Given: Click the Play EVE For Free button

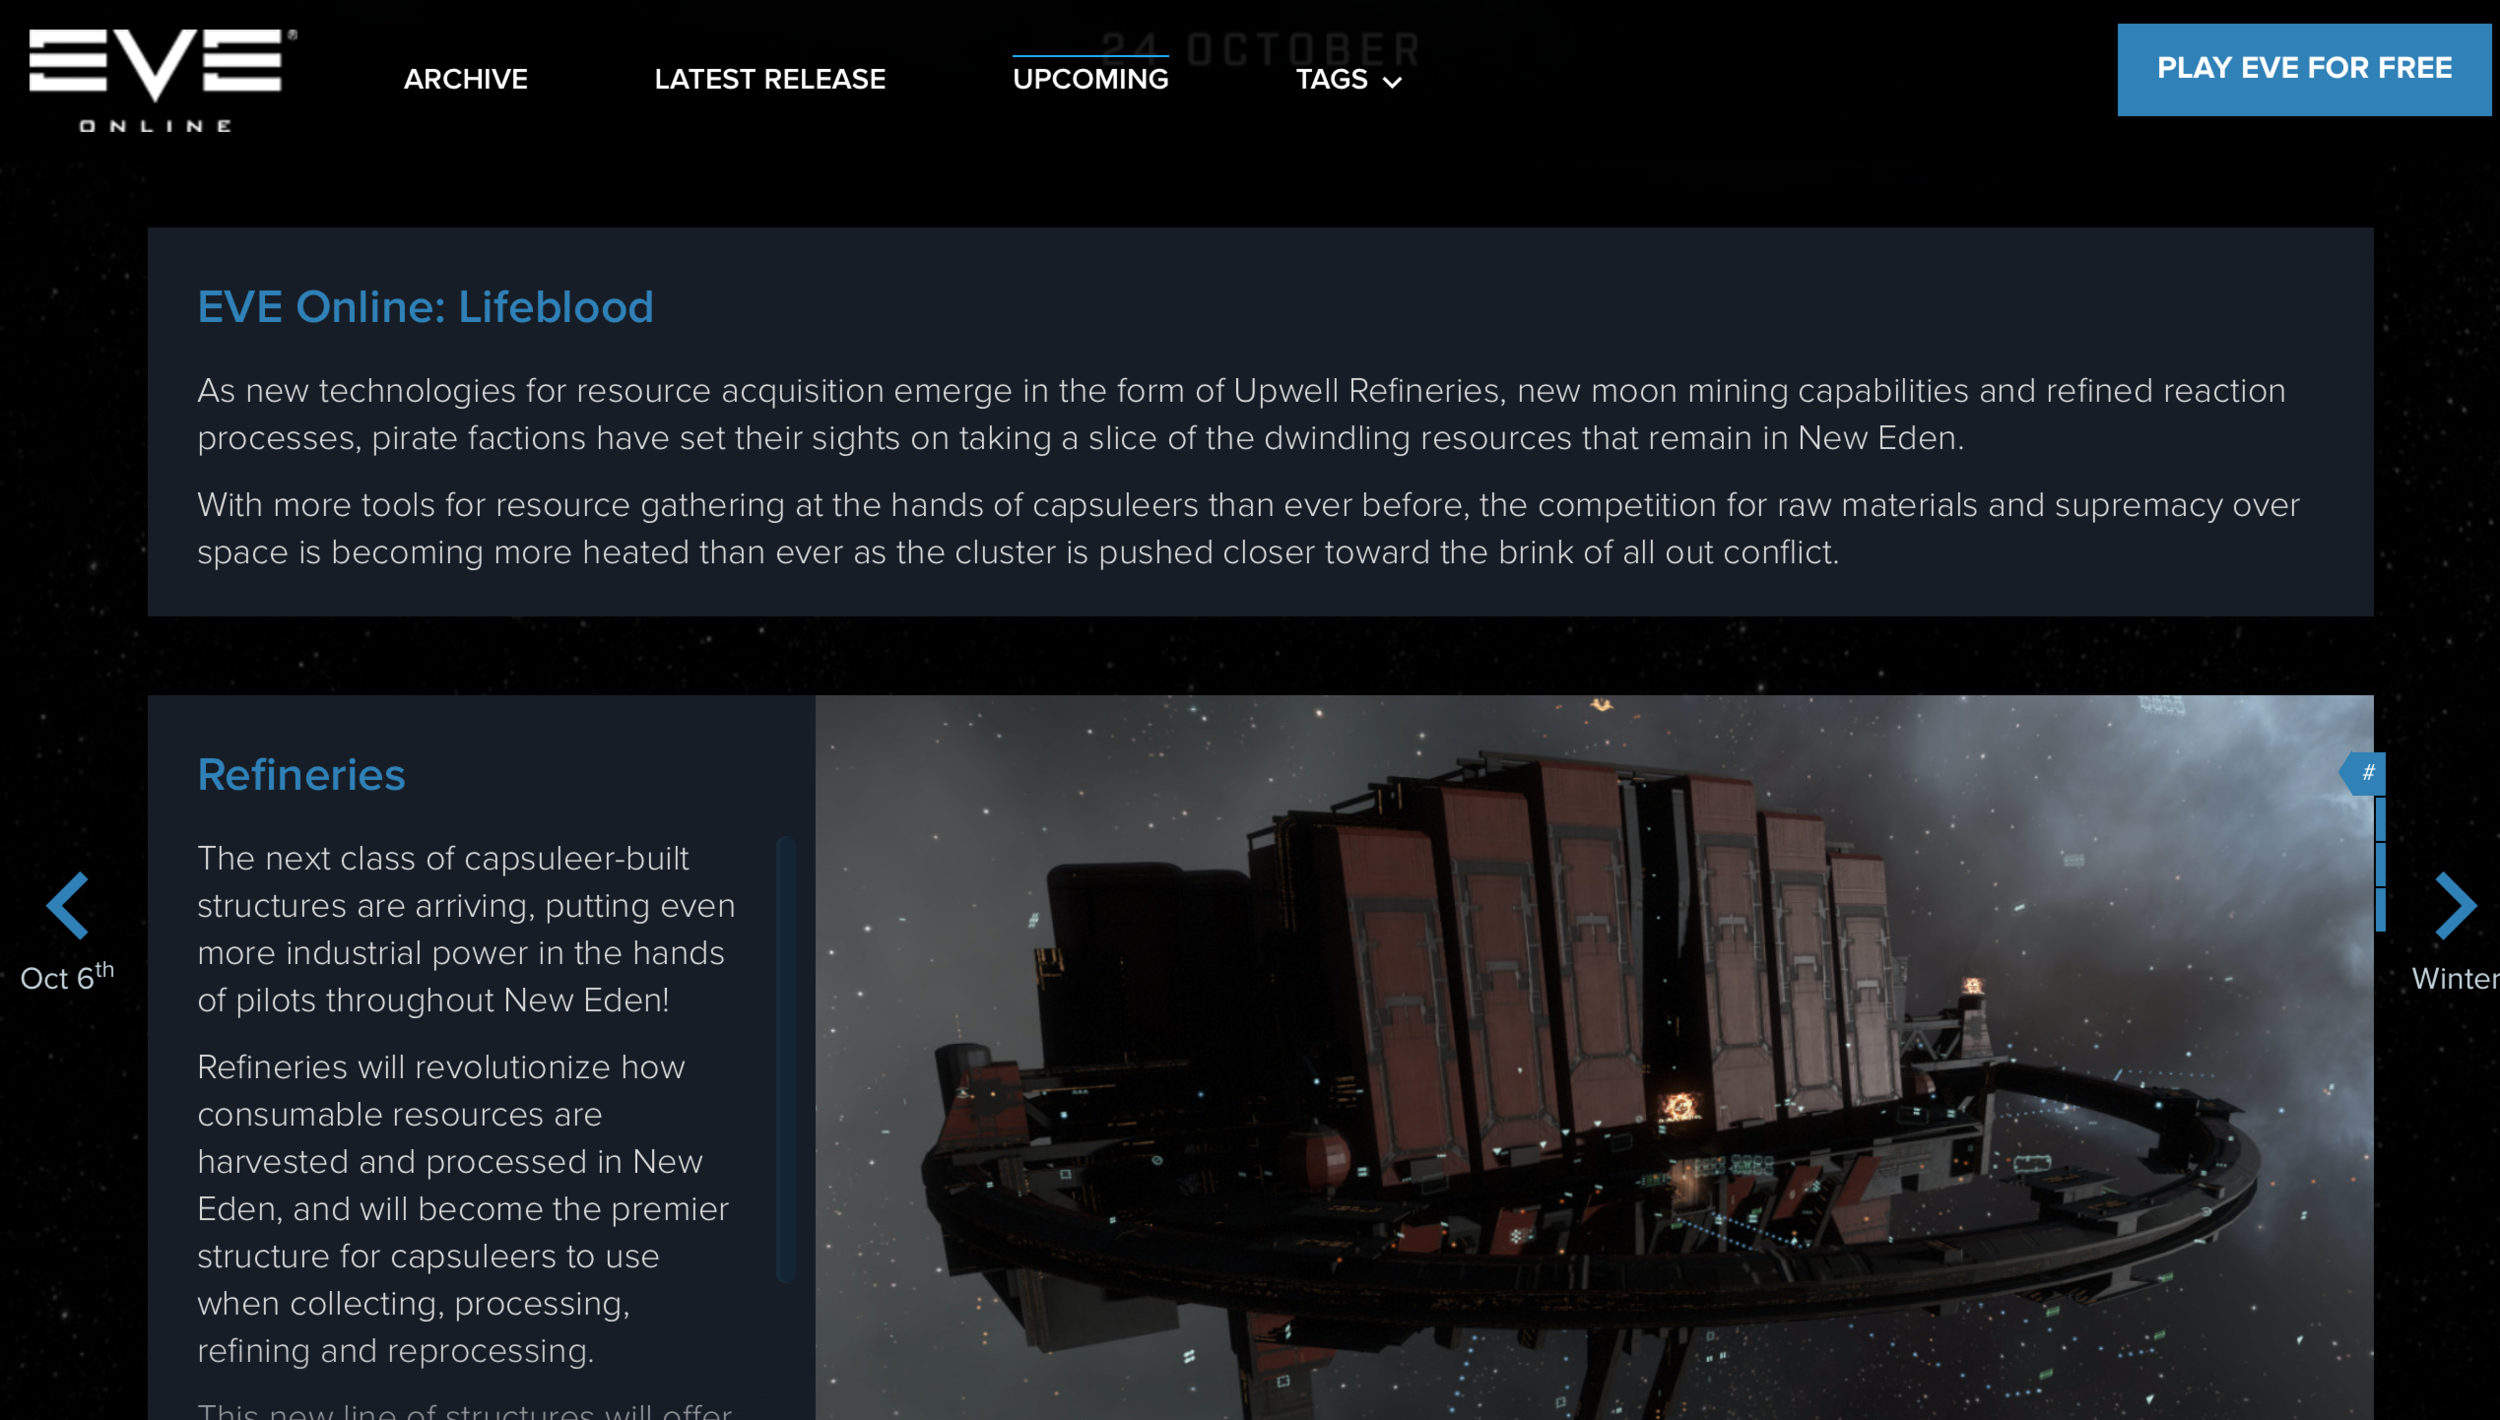Looking at the screenshot, I should point(2304,69).
